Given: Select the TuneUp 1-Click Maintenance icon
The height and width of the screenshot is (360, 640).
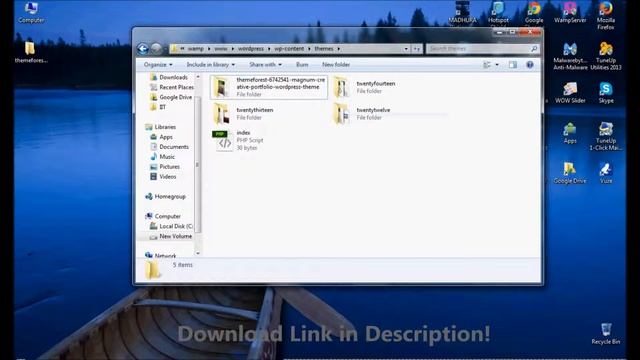Looking at the screenshot, I should coord(606,136).
